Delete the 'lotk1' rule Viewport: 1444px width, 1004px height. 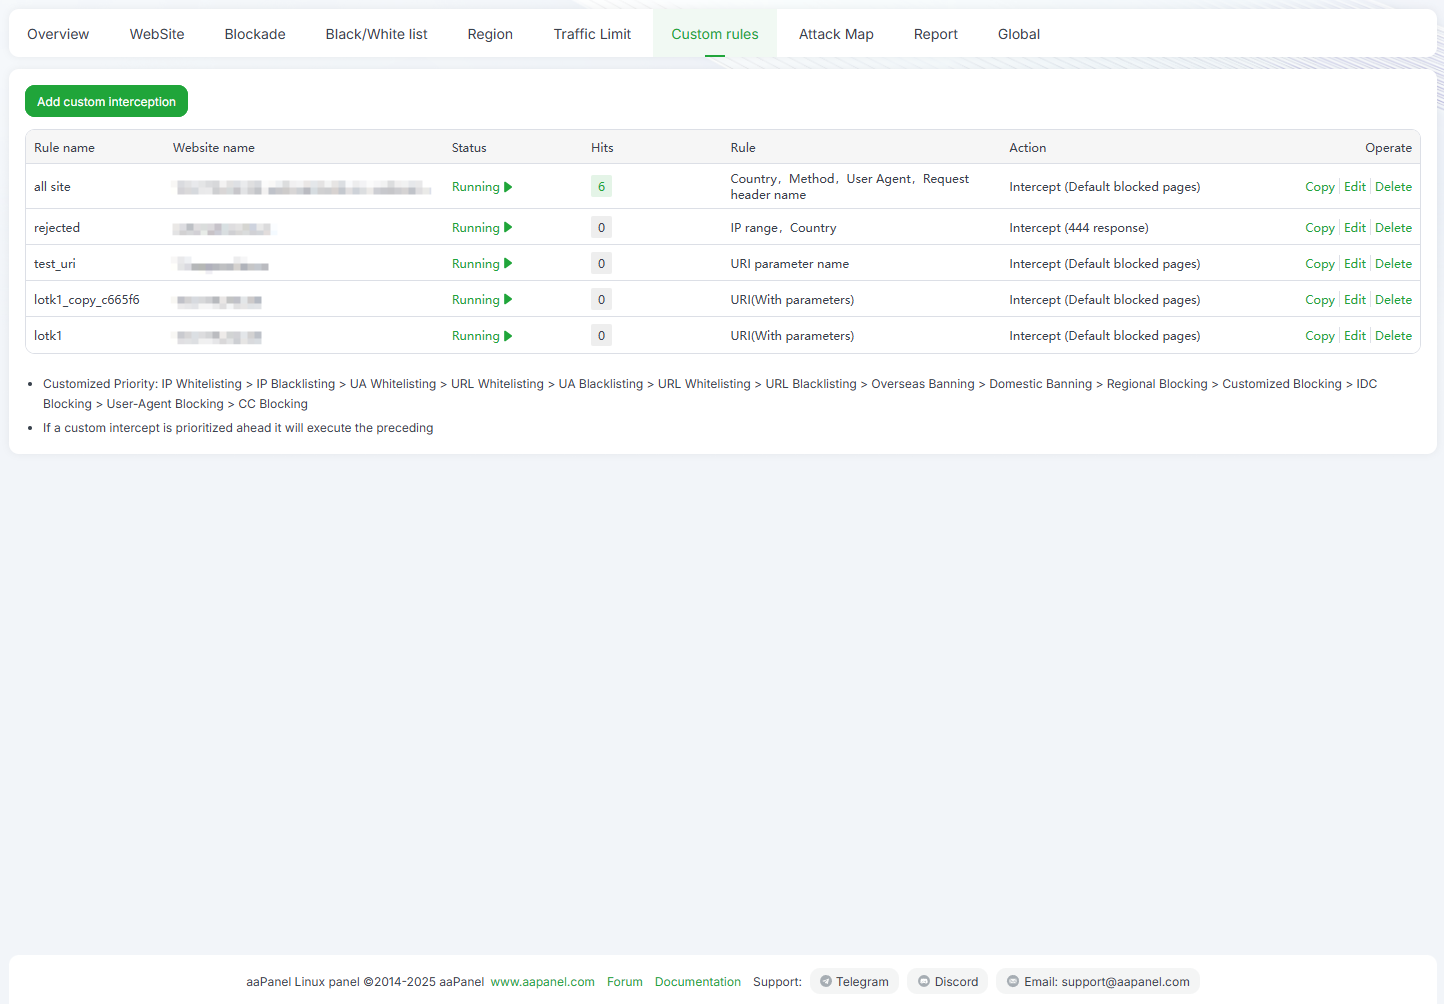(x=1393, y=336)
